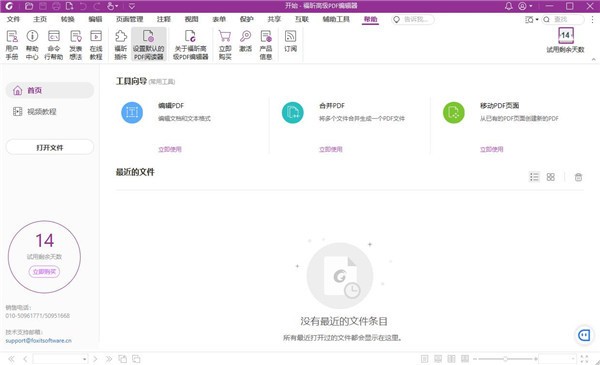The image size is (600, 365).
Task: Switch recent files to list view
Action: click(534, 177)
